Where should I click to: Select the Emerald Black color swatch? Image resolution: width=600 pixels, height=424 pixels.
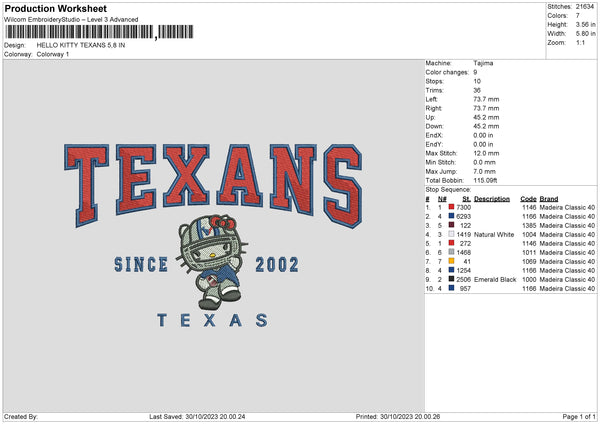pyautogui.click(x=452, y=279)
